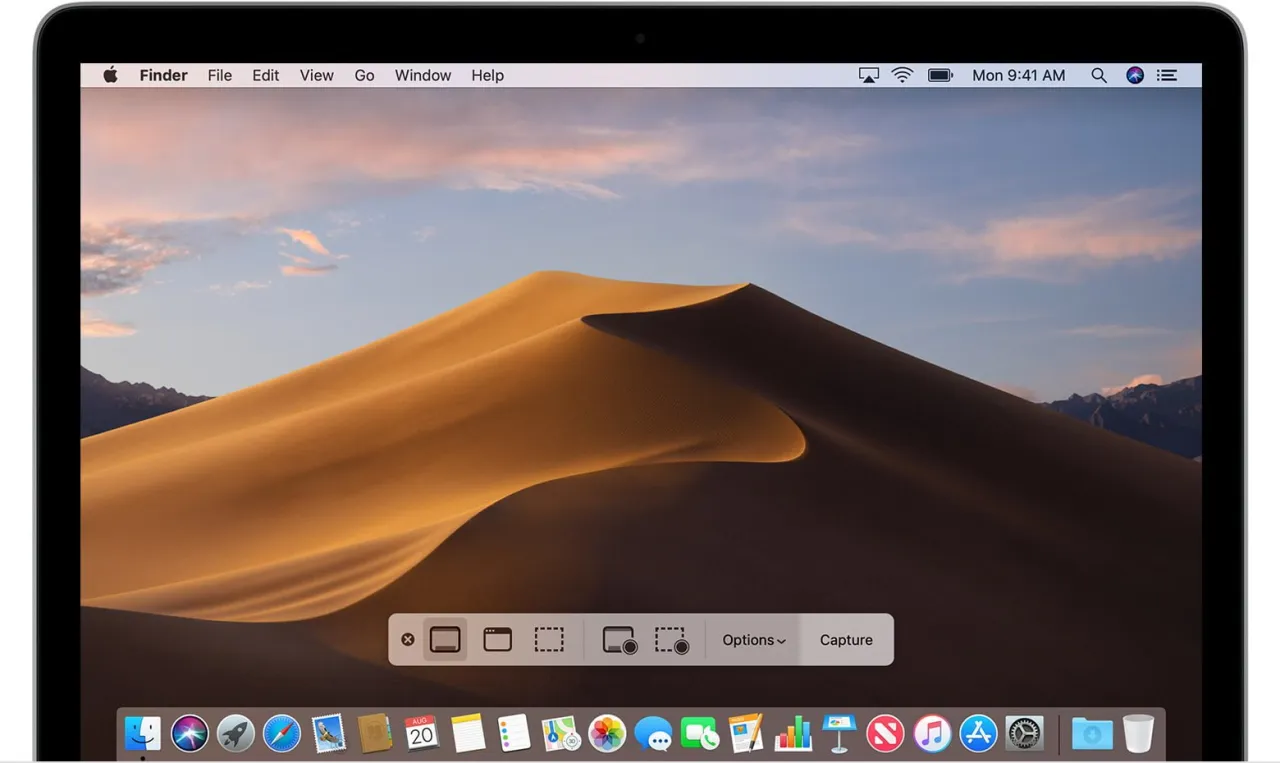Image resolution: width=1280 pixels, height=763 pixels.
Task: Click the Capture button
Action: click(x=845, y=640)
